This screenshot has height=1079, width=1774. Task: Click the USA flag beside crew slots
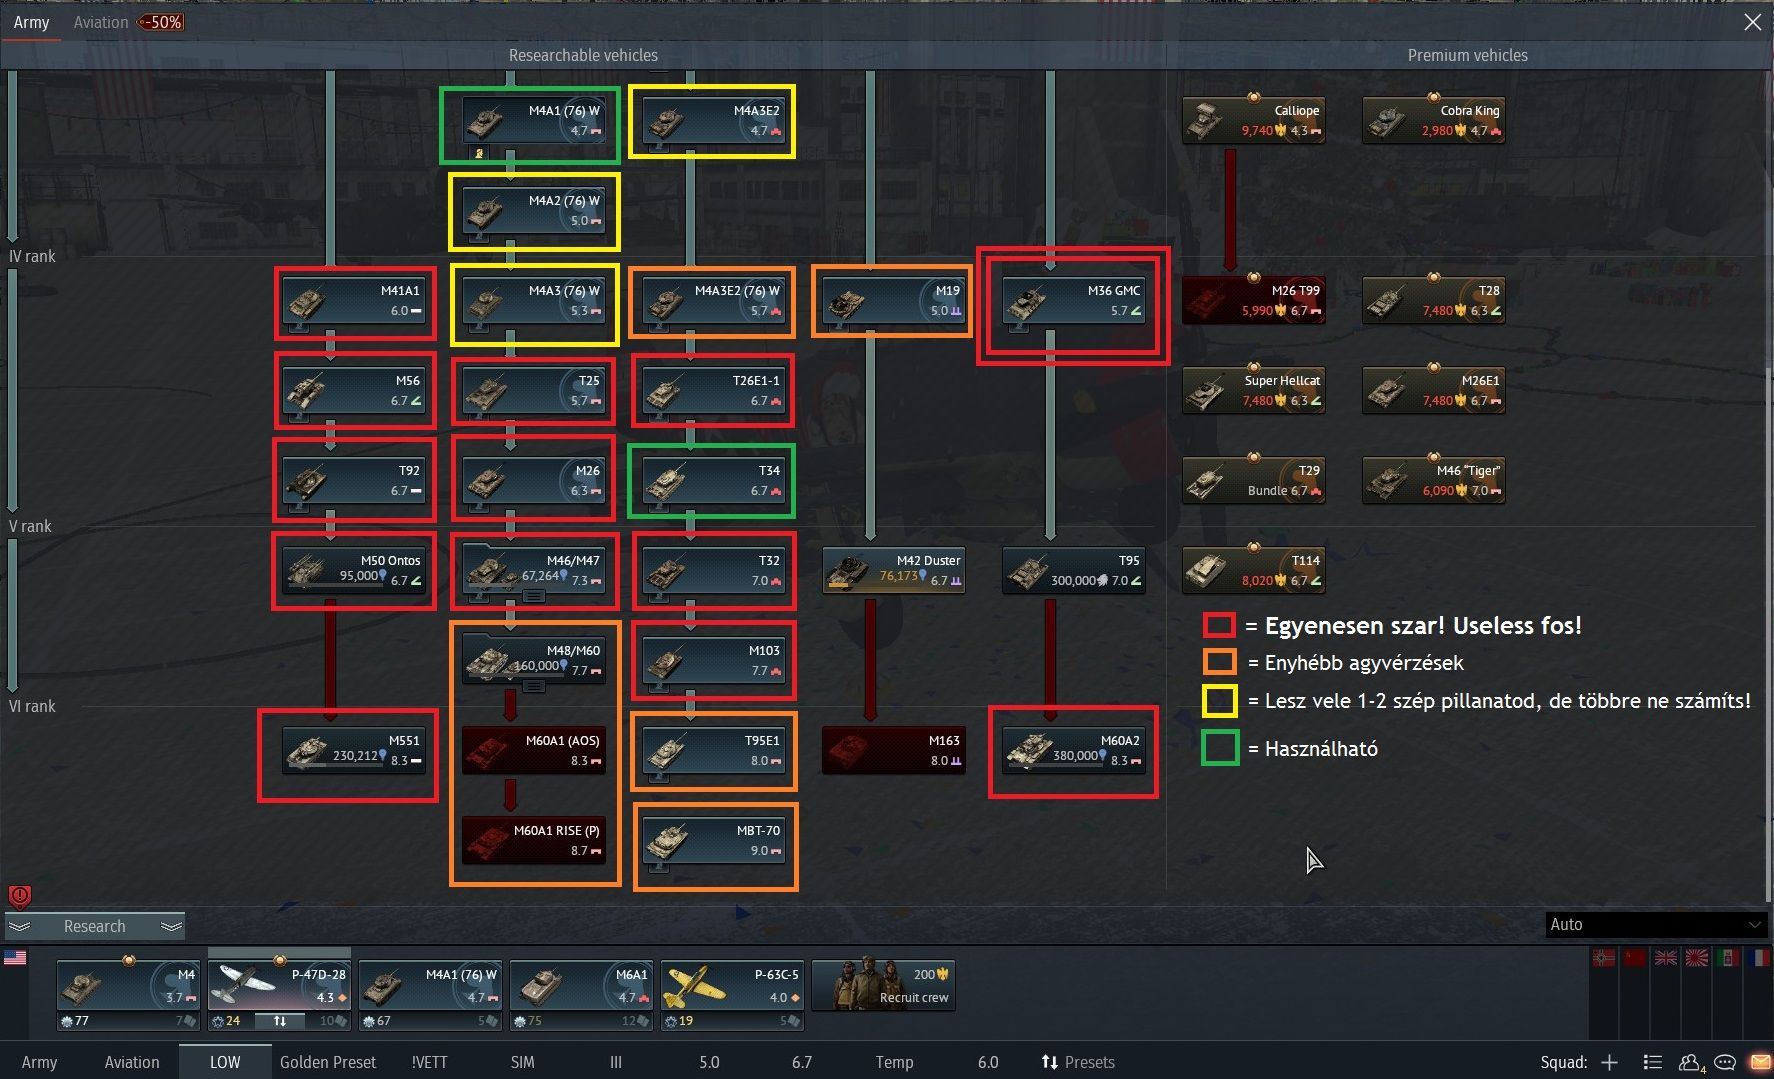(x=15, y=957)
